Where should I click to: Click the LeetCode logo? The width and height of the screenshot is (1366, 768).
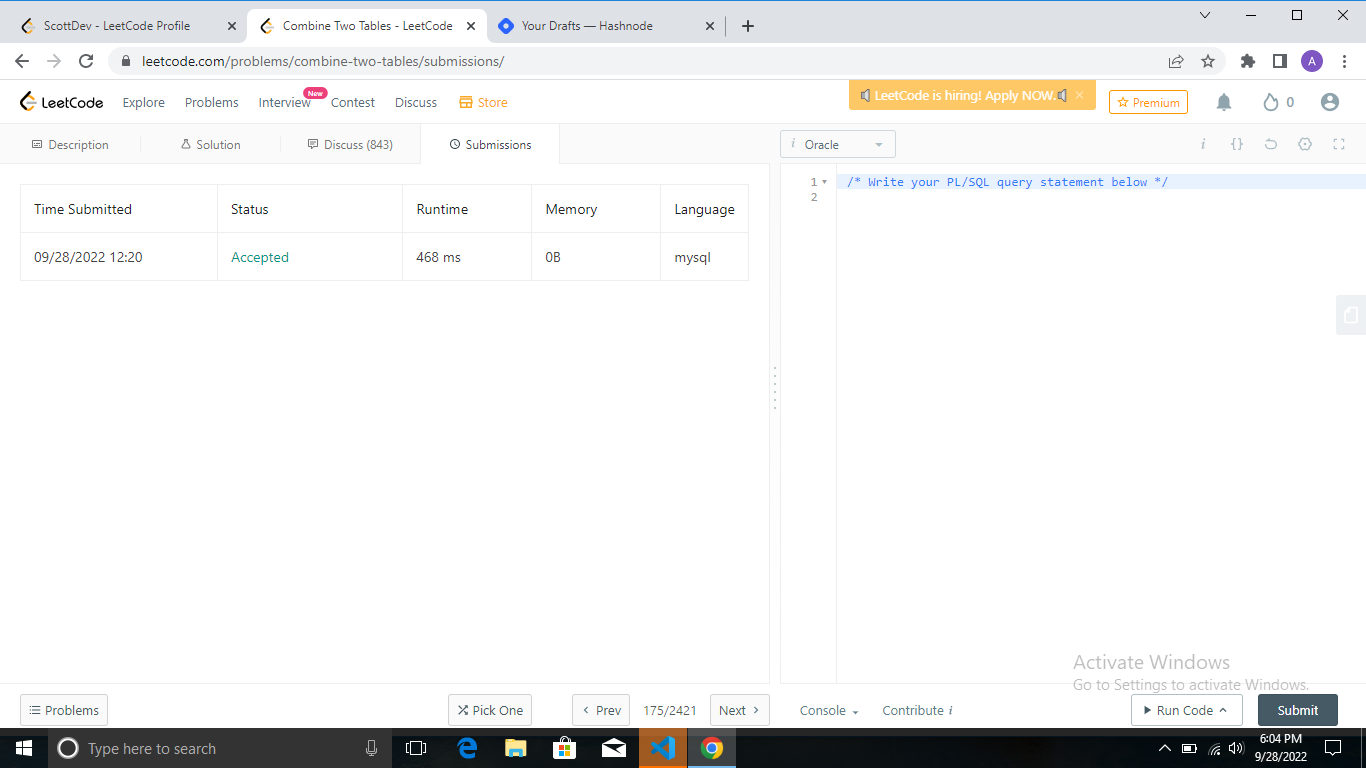pos(62,102)
